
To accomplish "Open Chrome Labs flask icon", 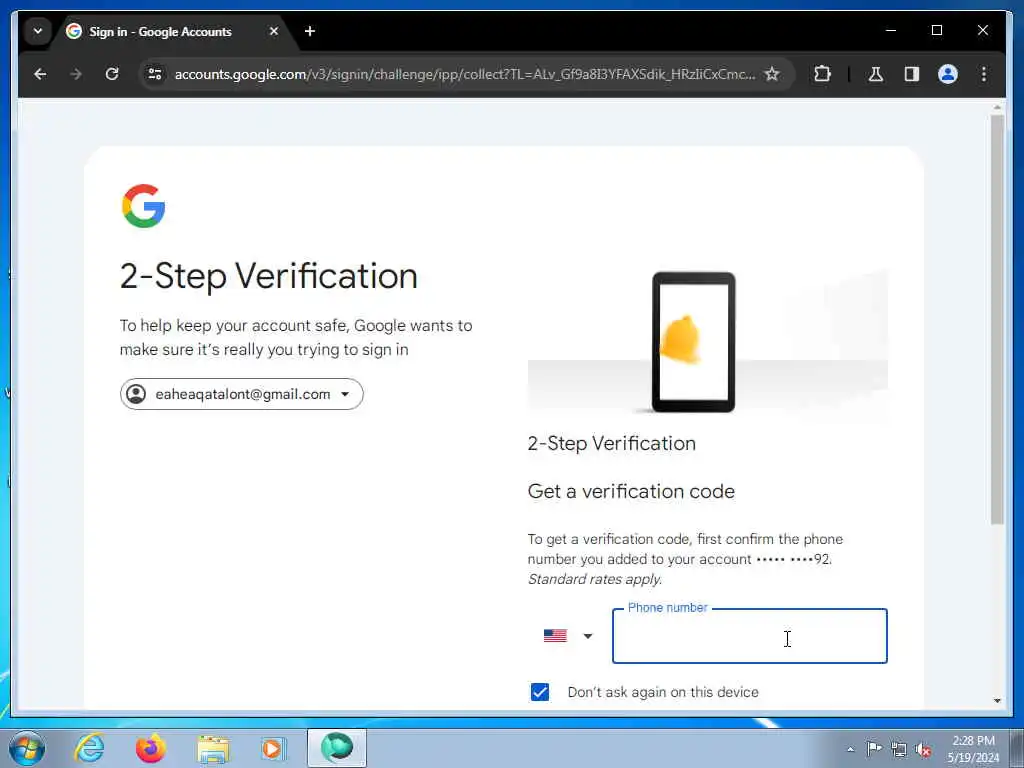I will tap(876, 74).
